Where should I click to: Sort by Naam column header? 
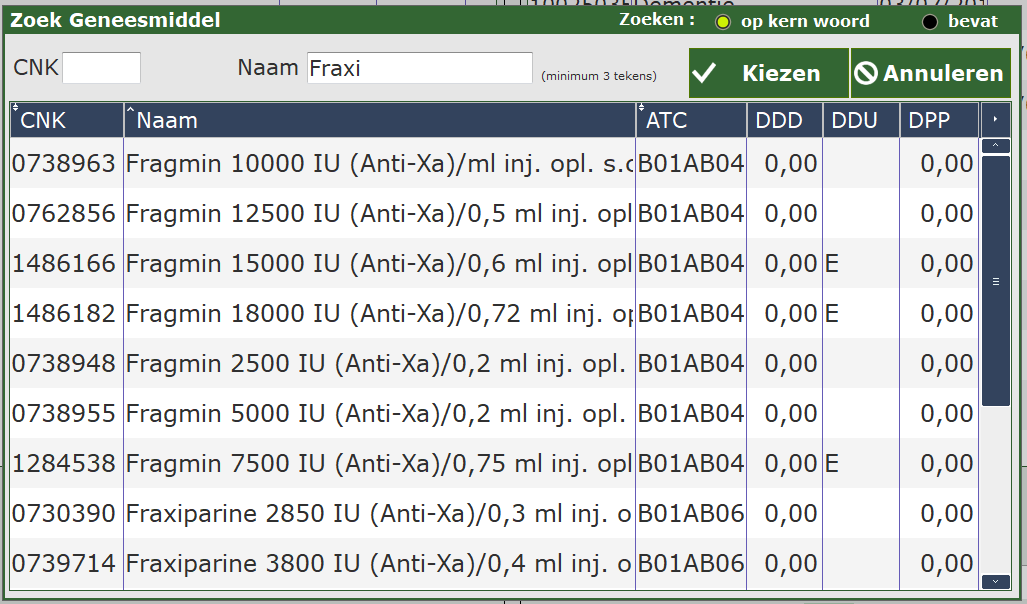380,121
